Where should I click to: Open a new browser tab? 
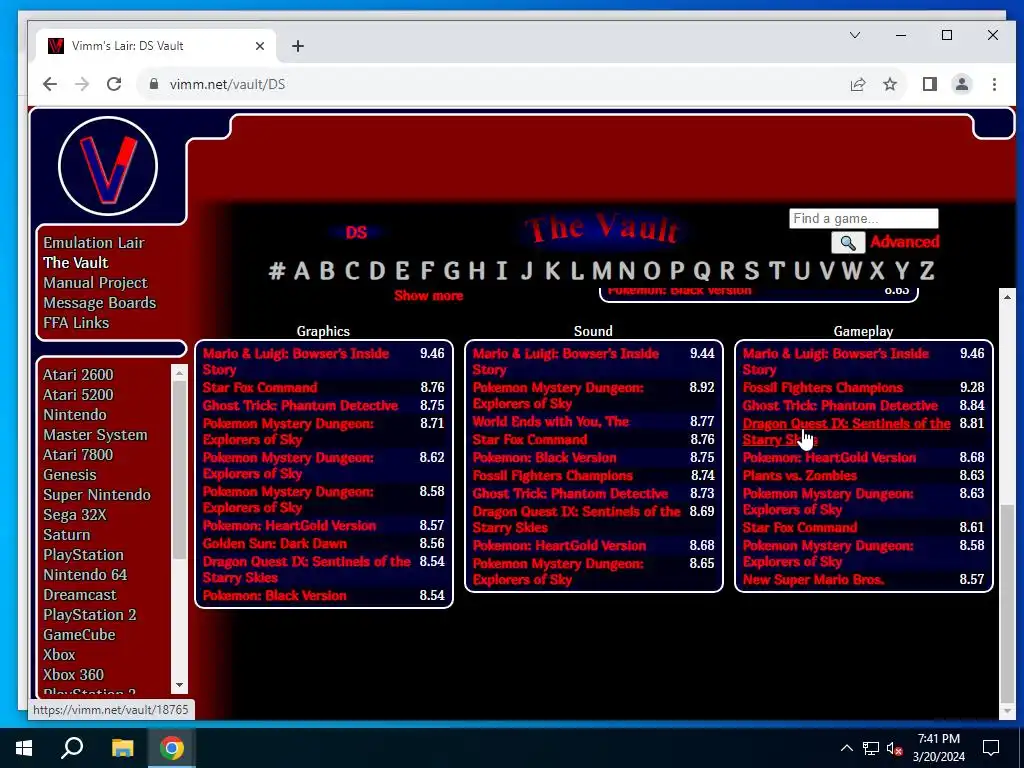coord(298,46)
